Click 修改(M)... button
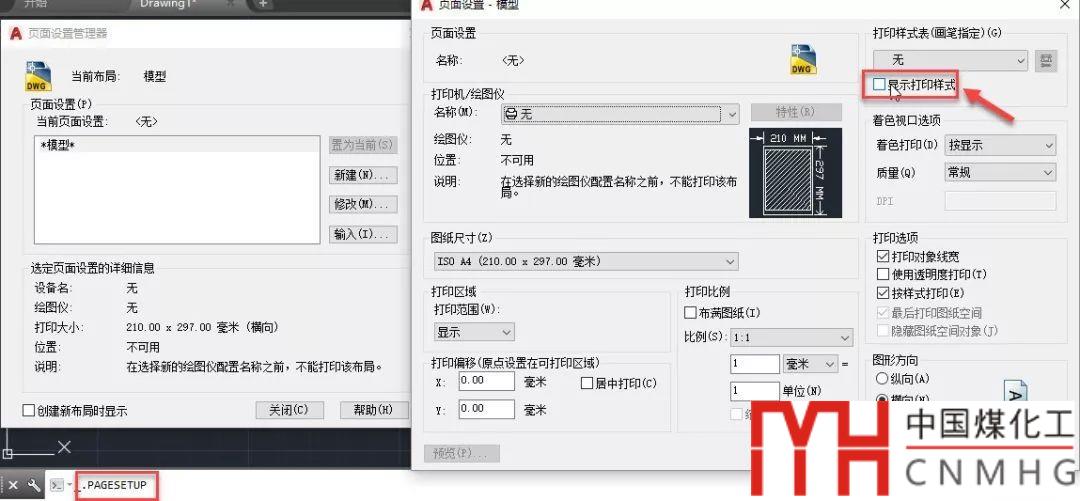Screen dimensions: 1080x501 click(x=364, y=205)
